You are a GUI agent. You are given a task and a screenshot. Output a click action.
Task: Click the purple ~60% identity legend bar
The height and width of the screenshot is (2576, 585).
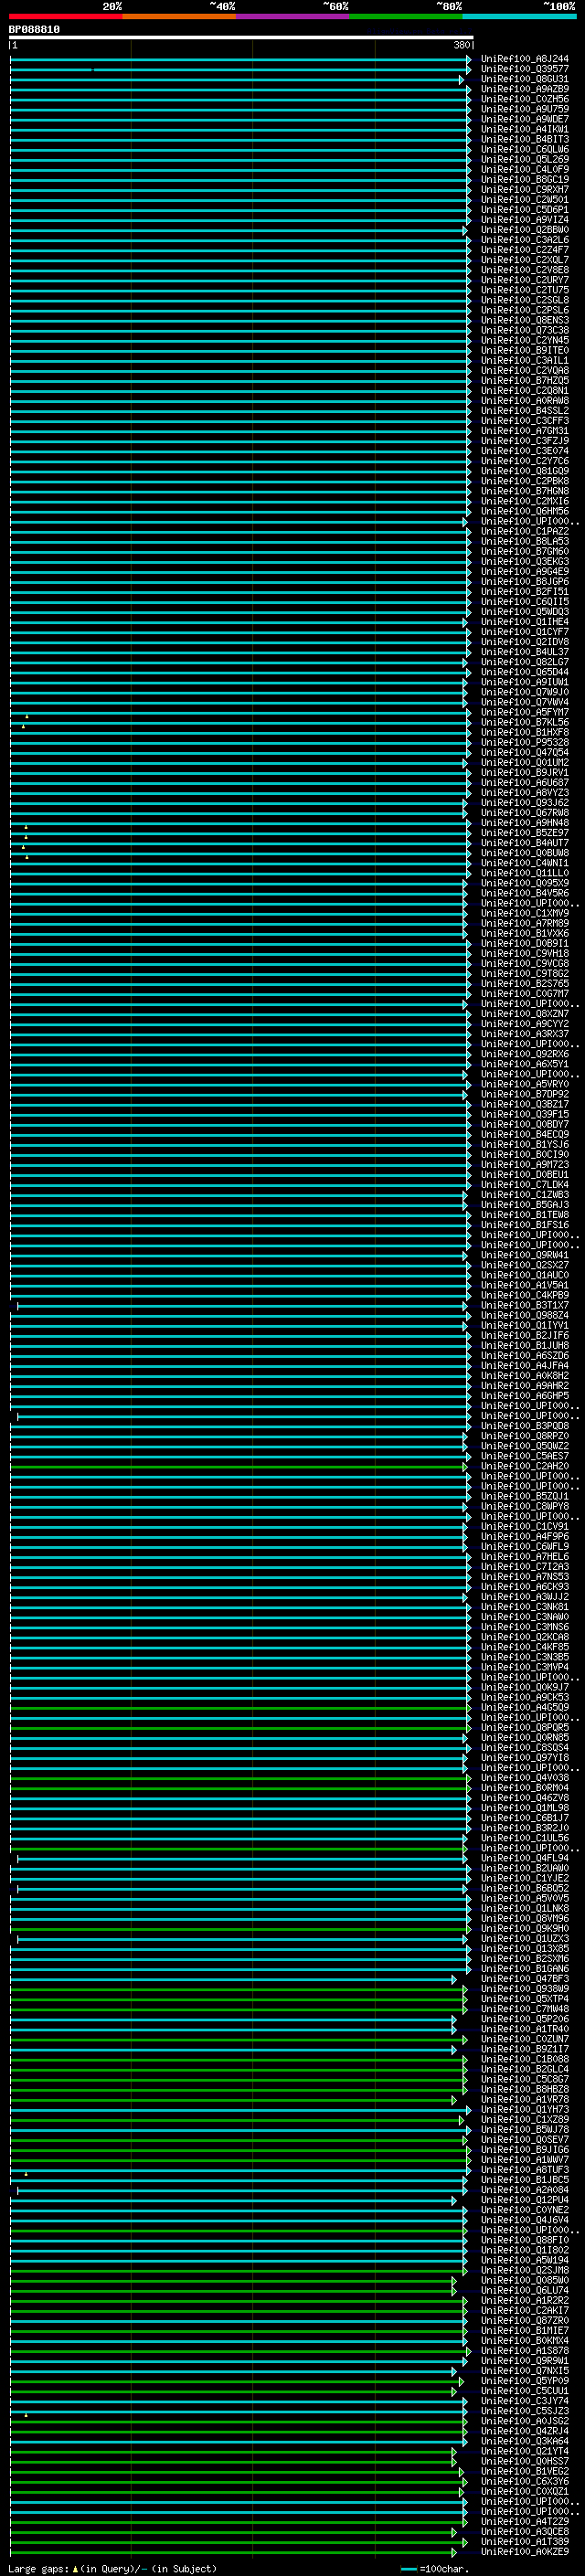coord(292,16)
